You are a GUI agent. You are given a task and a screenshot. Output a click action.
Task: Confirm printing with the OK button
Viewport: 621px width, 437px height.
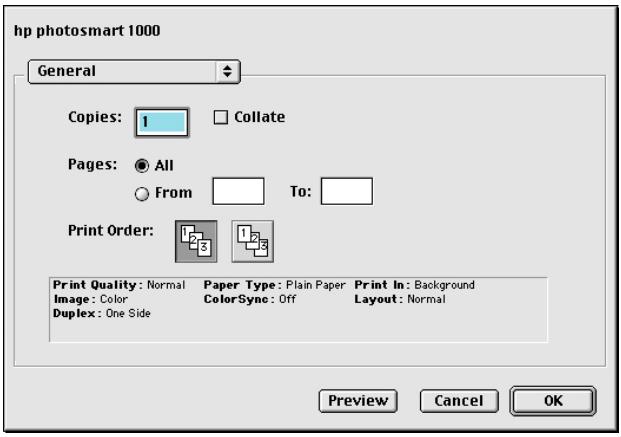[553, 401]
